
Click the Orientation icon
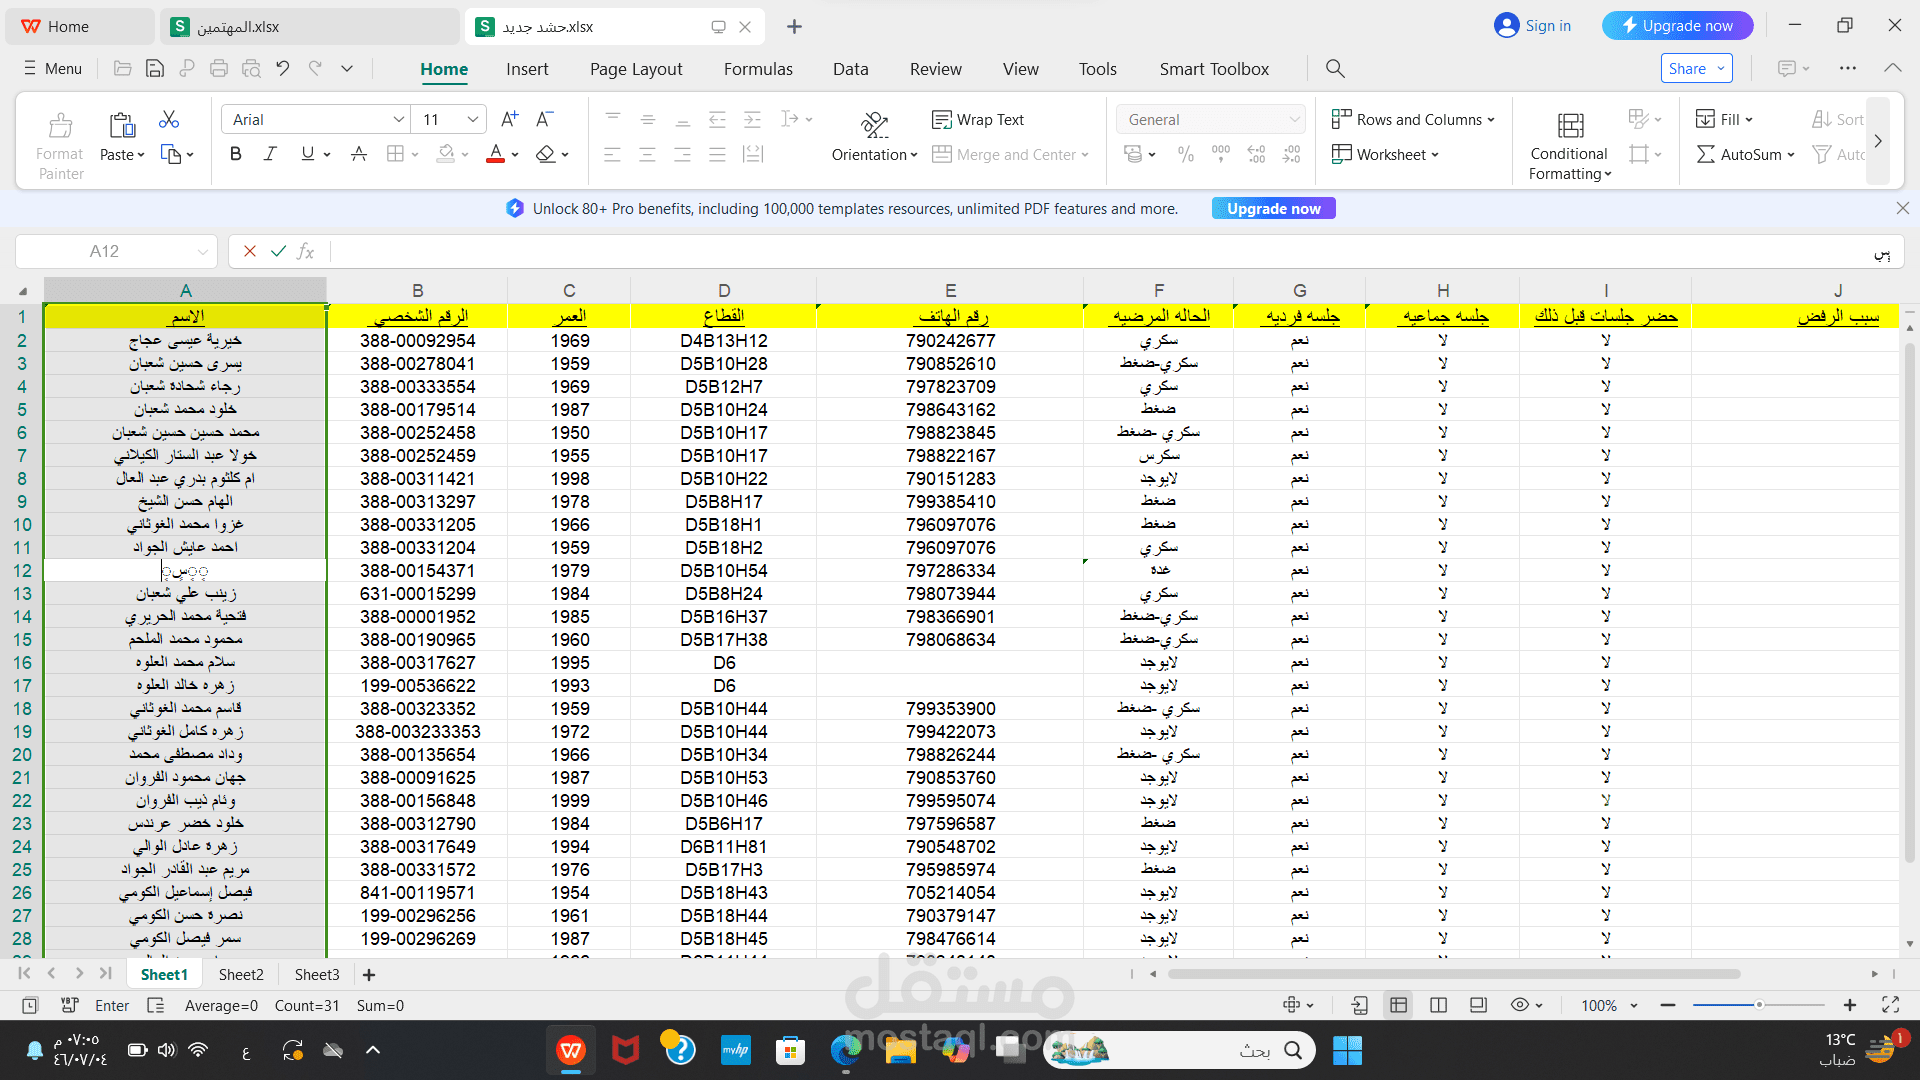coord(875,124)
